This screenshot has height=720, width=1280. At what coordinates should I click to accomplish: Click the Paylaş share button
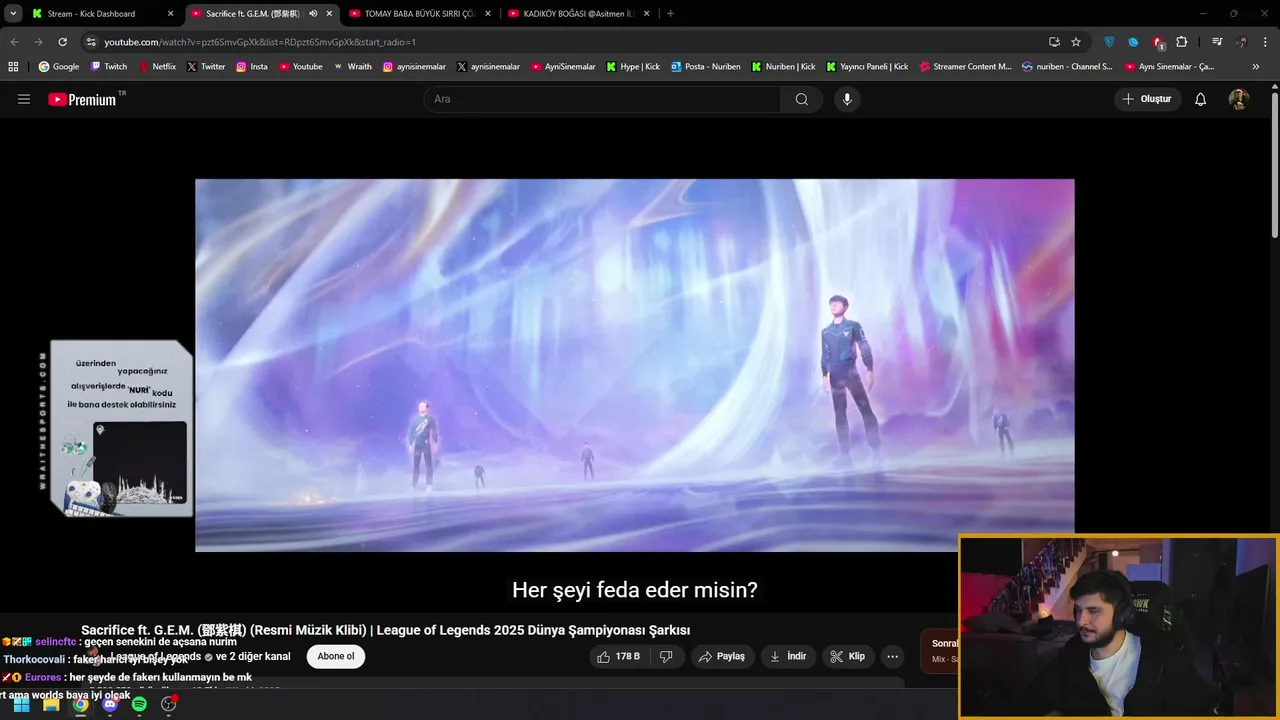pyautogui.click(x=722, y=656)
